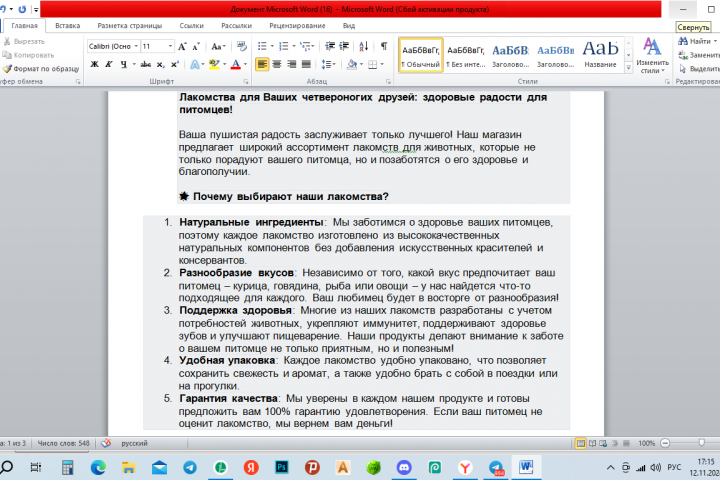This screenshot has width=720, height=480.
Task: Apply the Название style
Action: [x=600, y=55]
